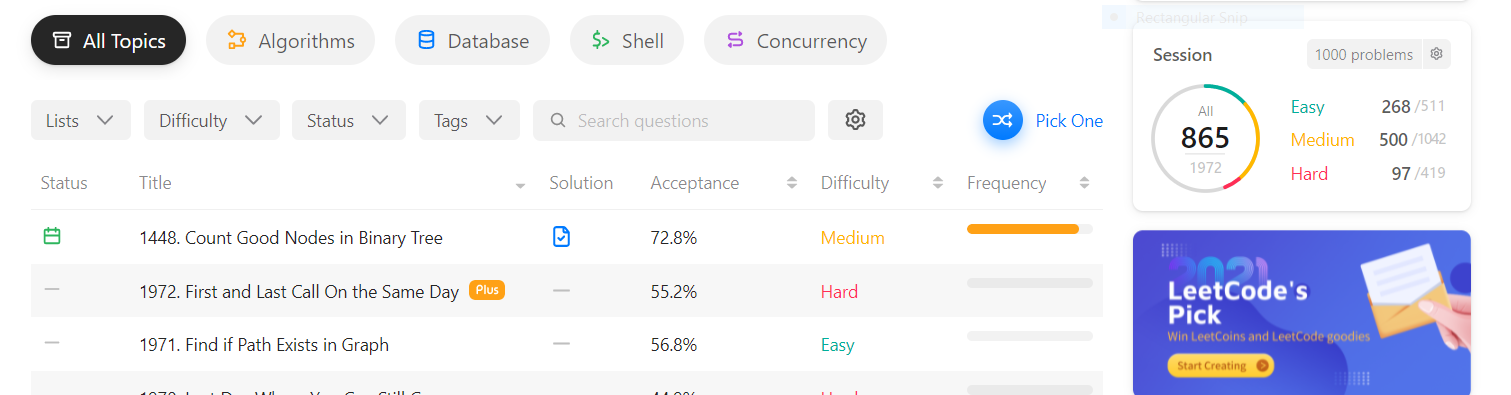This screenshot has height=395, width=1511.
Task: Sort by Difficulty column arrows
Action: pos(938,183)
